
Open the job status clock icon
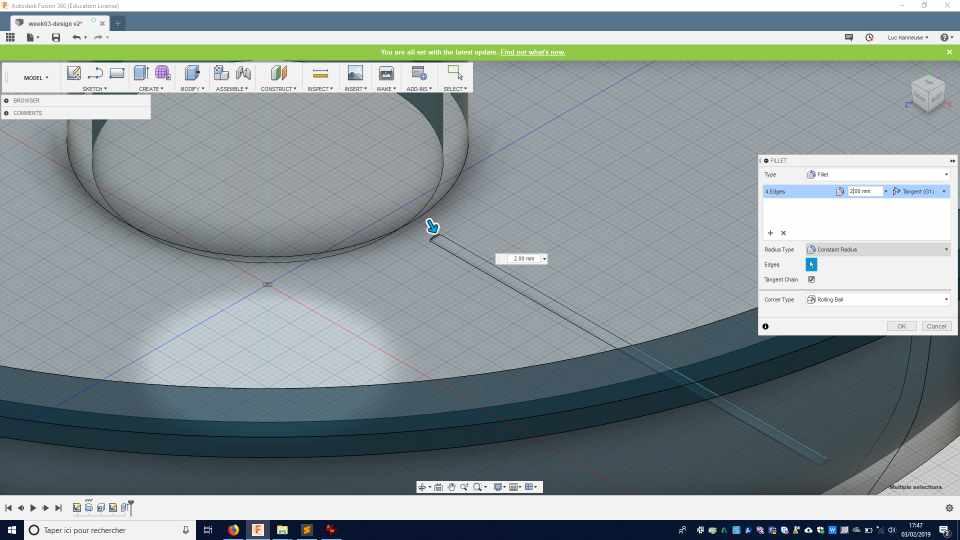(869, 37)
